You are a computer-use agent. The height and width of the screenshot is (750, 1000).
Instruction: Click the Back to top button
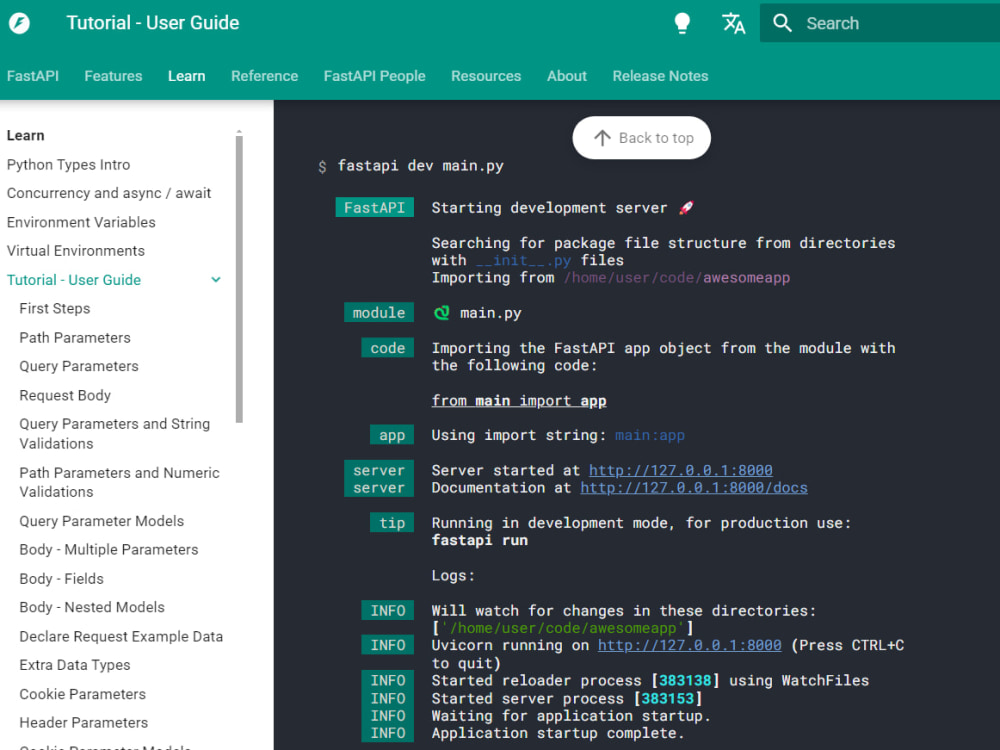coord(642,138)
